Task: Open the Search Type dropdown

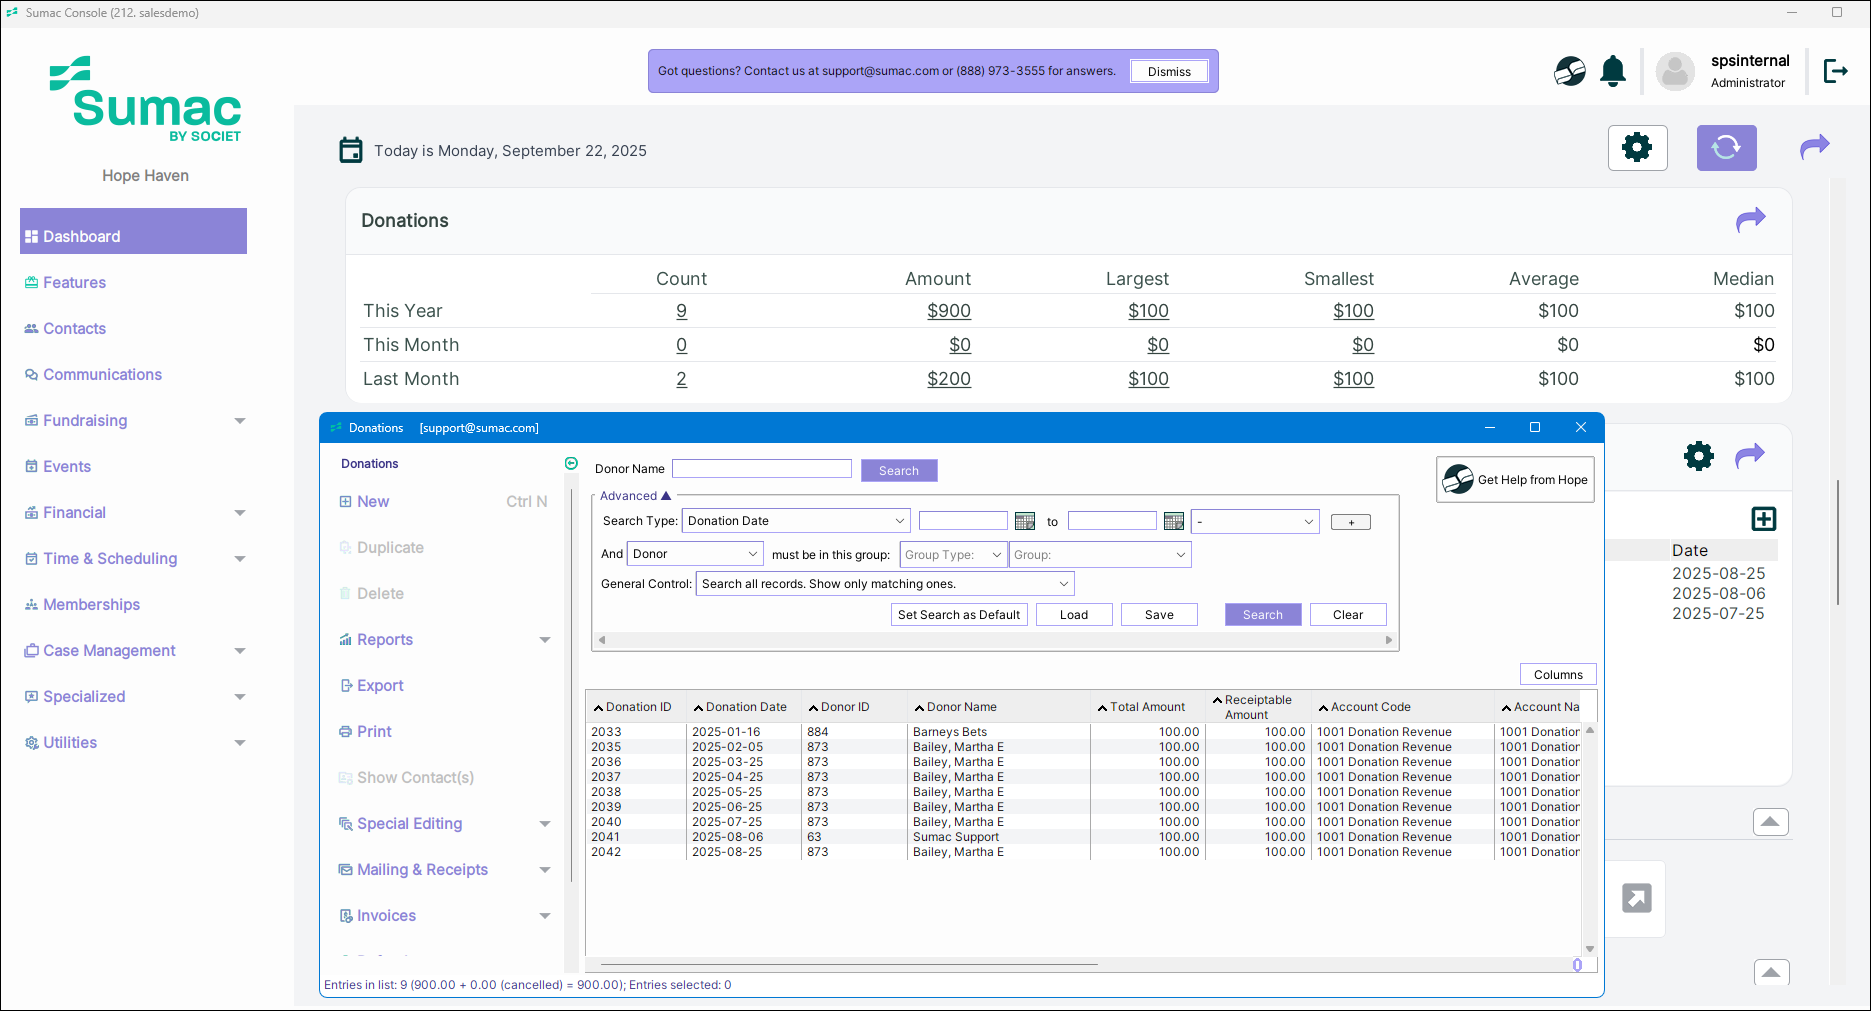Action: click(x=796, y=521)
